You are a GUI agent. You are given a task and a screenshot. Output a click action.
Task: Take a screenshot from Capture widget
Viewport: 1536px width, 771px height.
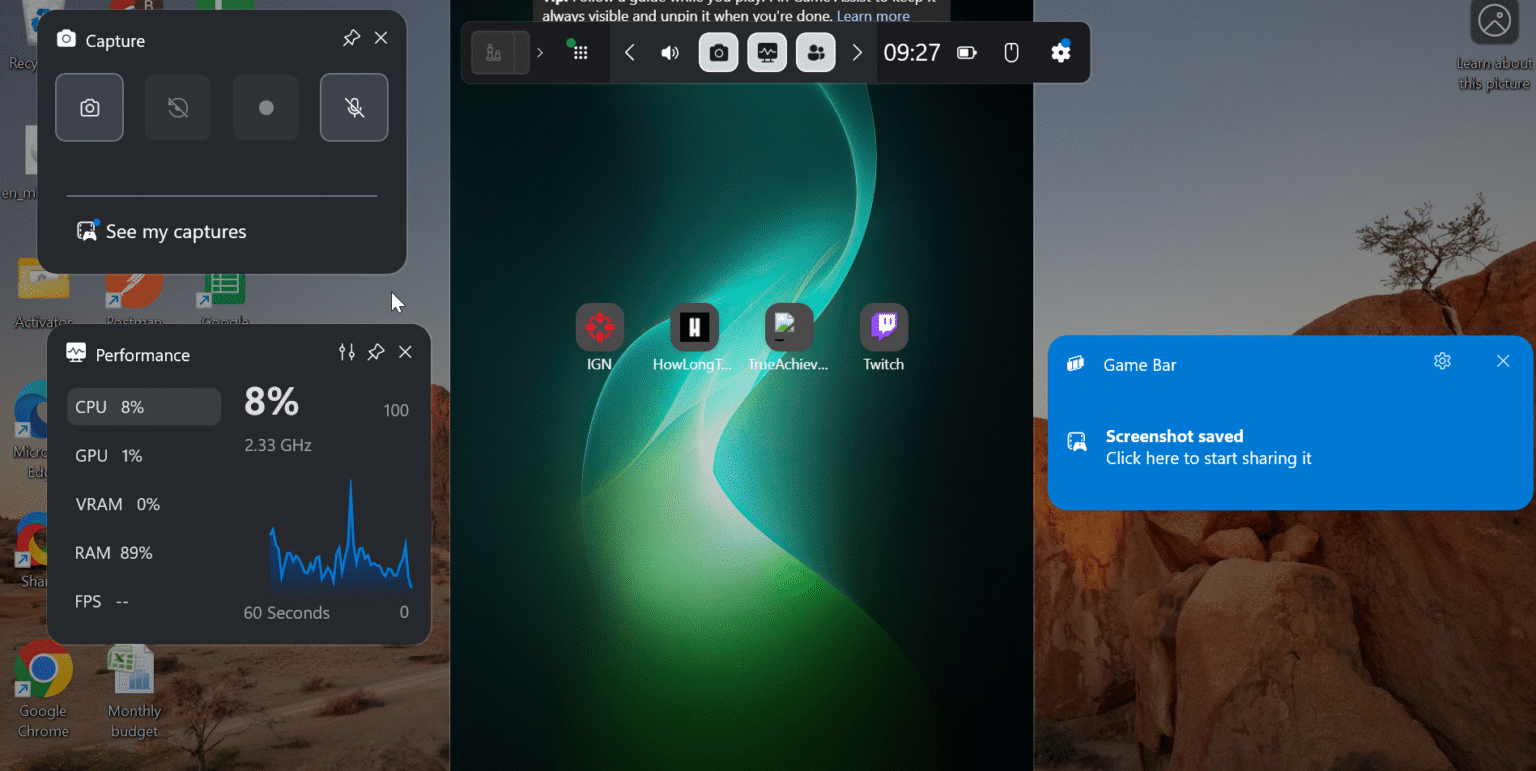coord(90,107)
